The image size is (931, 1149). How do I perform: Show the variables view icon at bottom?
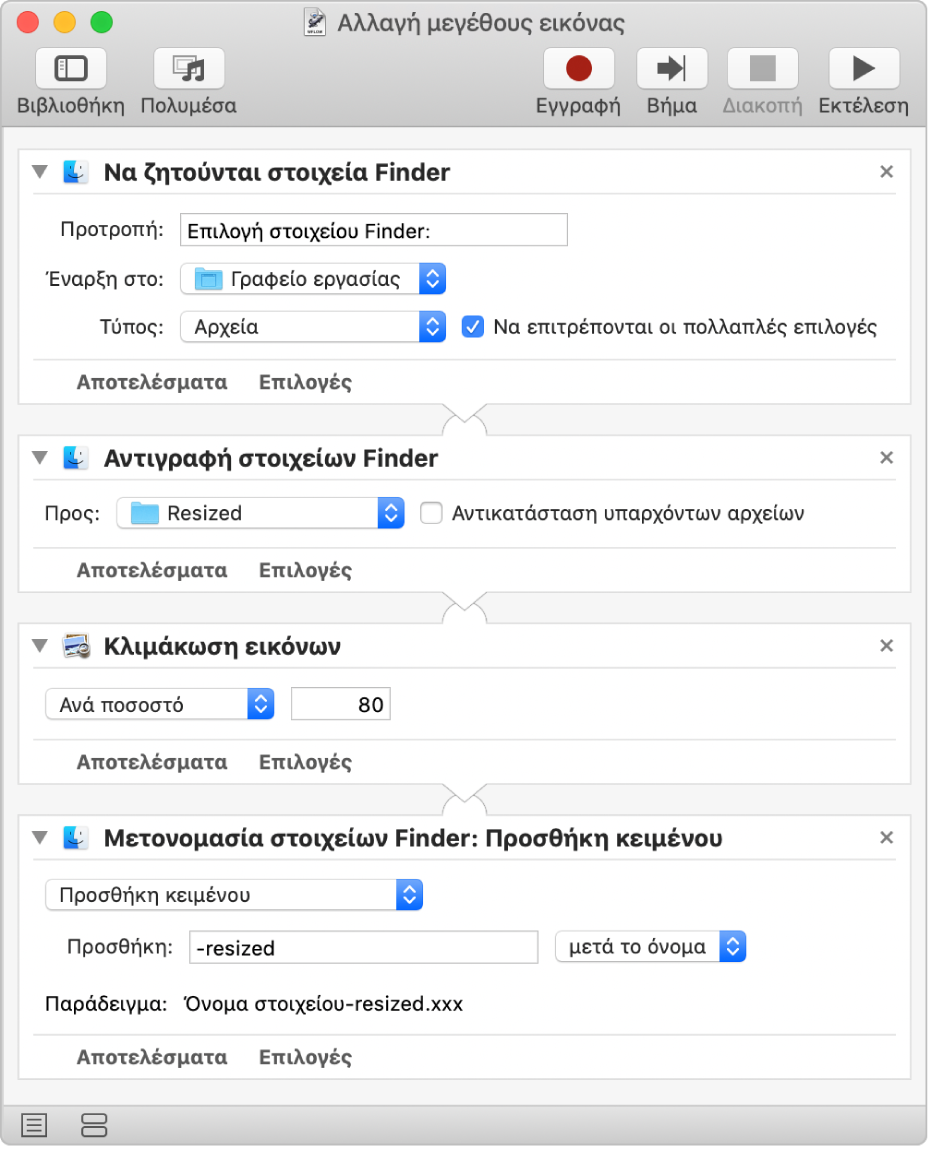[x=94, y=1125]
